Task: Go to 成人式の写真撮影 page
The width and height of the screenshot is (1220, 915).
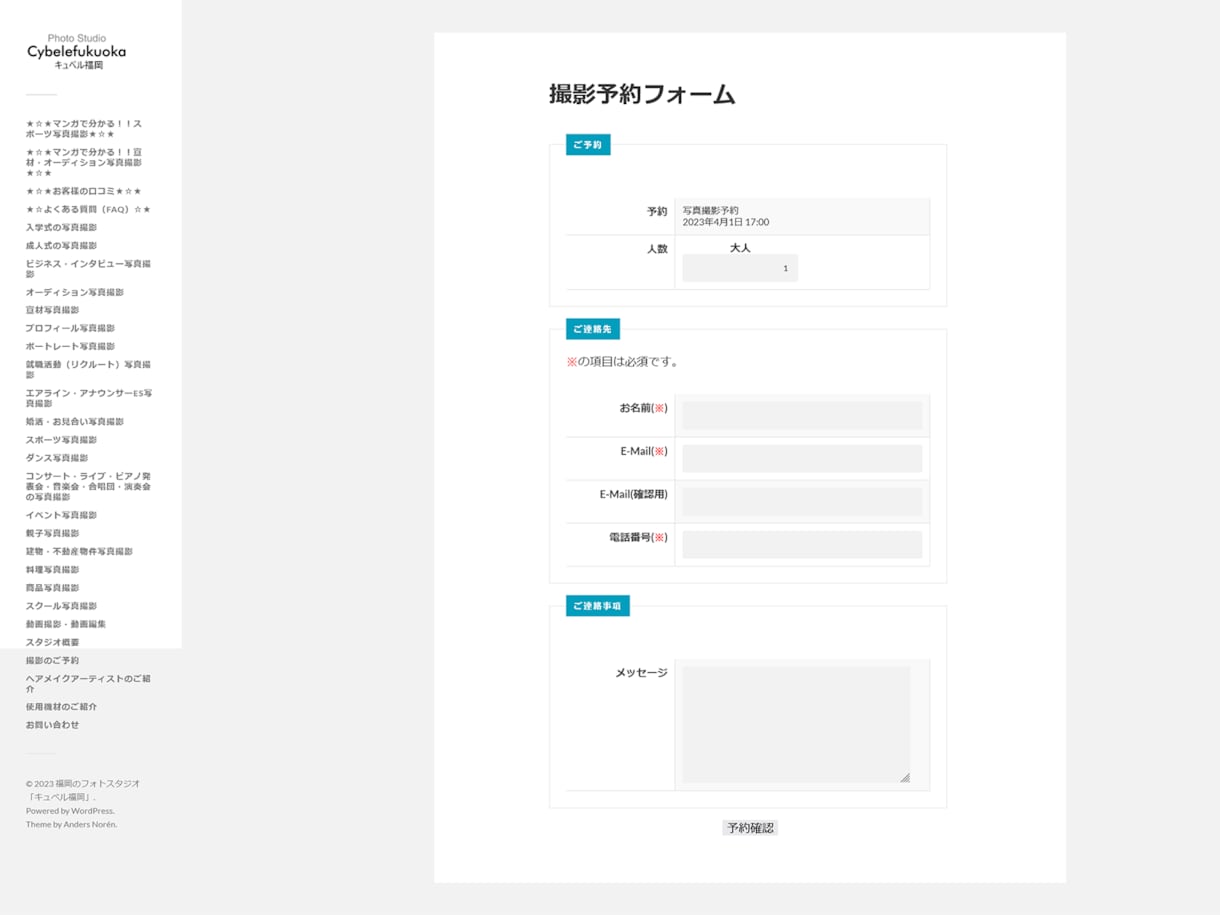Action: pos(61,245)
